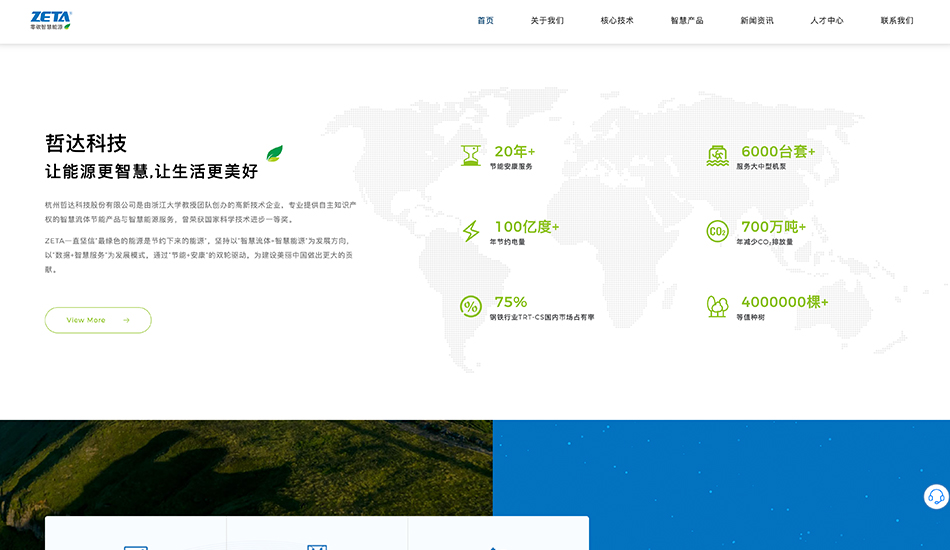Open the headset customer service widget
The width and height of the screenshot is (950, 550).
pyautogui.click(x=936, y=497)
